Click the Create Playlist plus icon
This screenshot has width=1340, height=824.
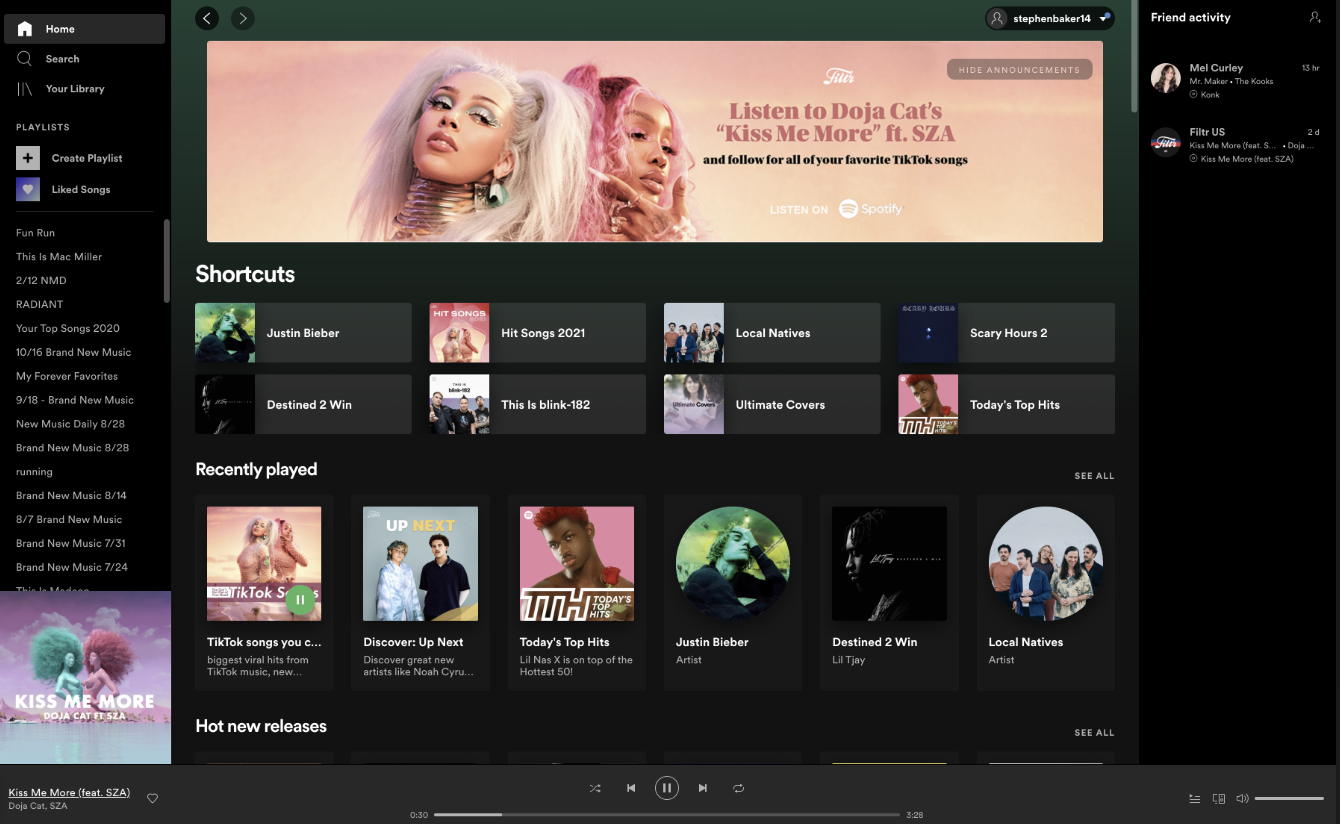point(28,158)
